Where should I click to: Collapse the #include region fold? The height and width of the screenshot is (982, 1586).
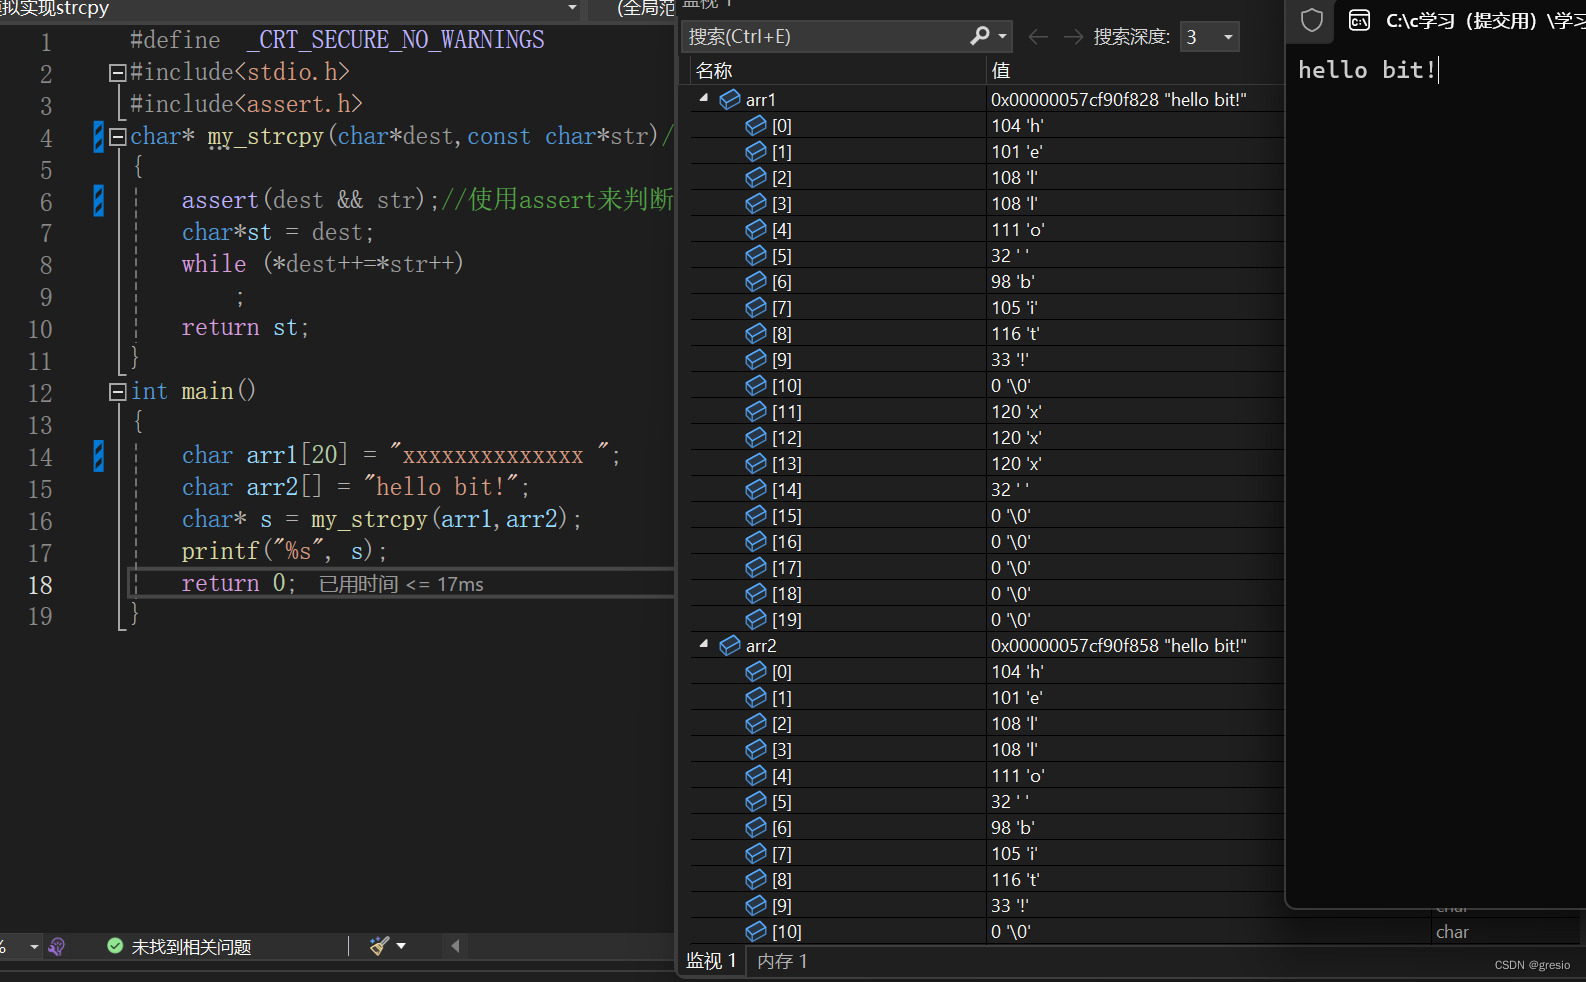click(x=117, y=72)
